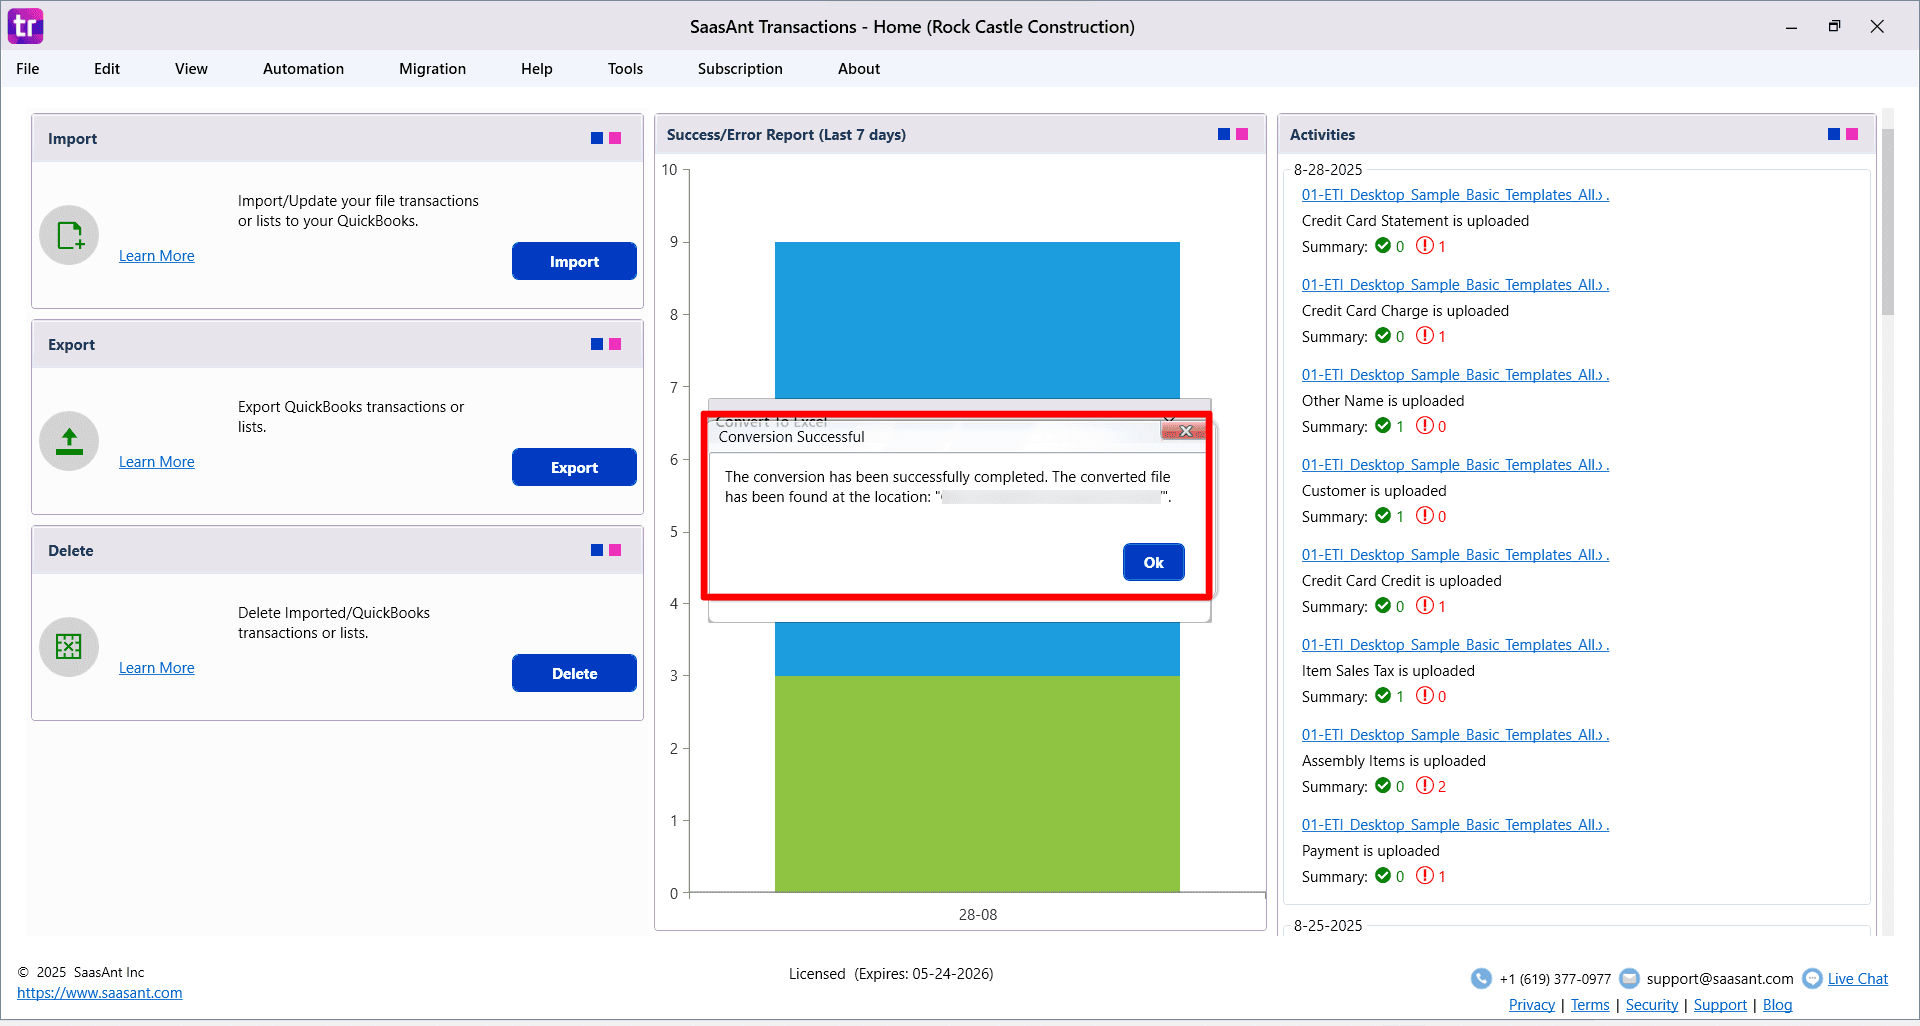Open the Live Chat link
Screen dimensions: 1920x1026
click(x=1858, y=979)
